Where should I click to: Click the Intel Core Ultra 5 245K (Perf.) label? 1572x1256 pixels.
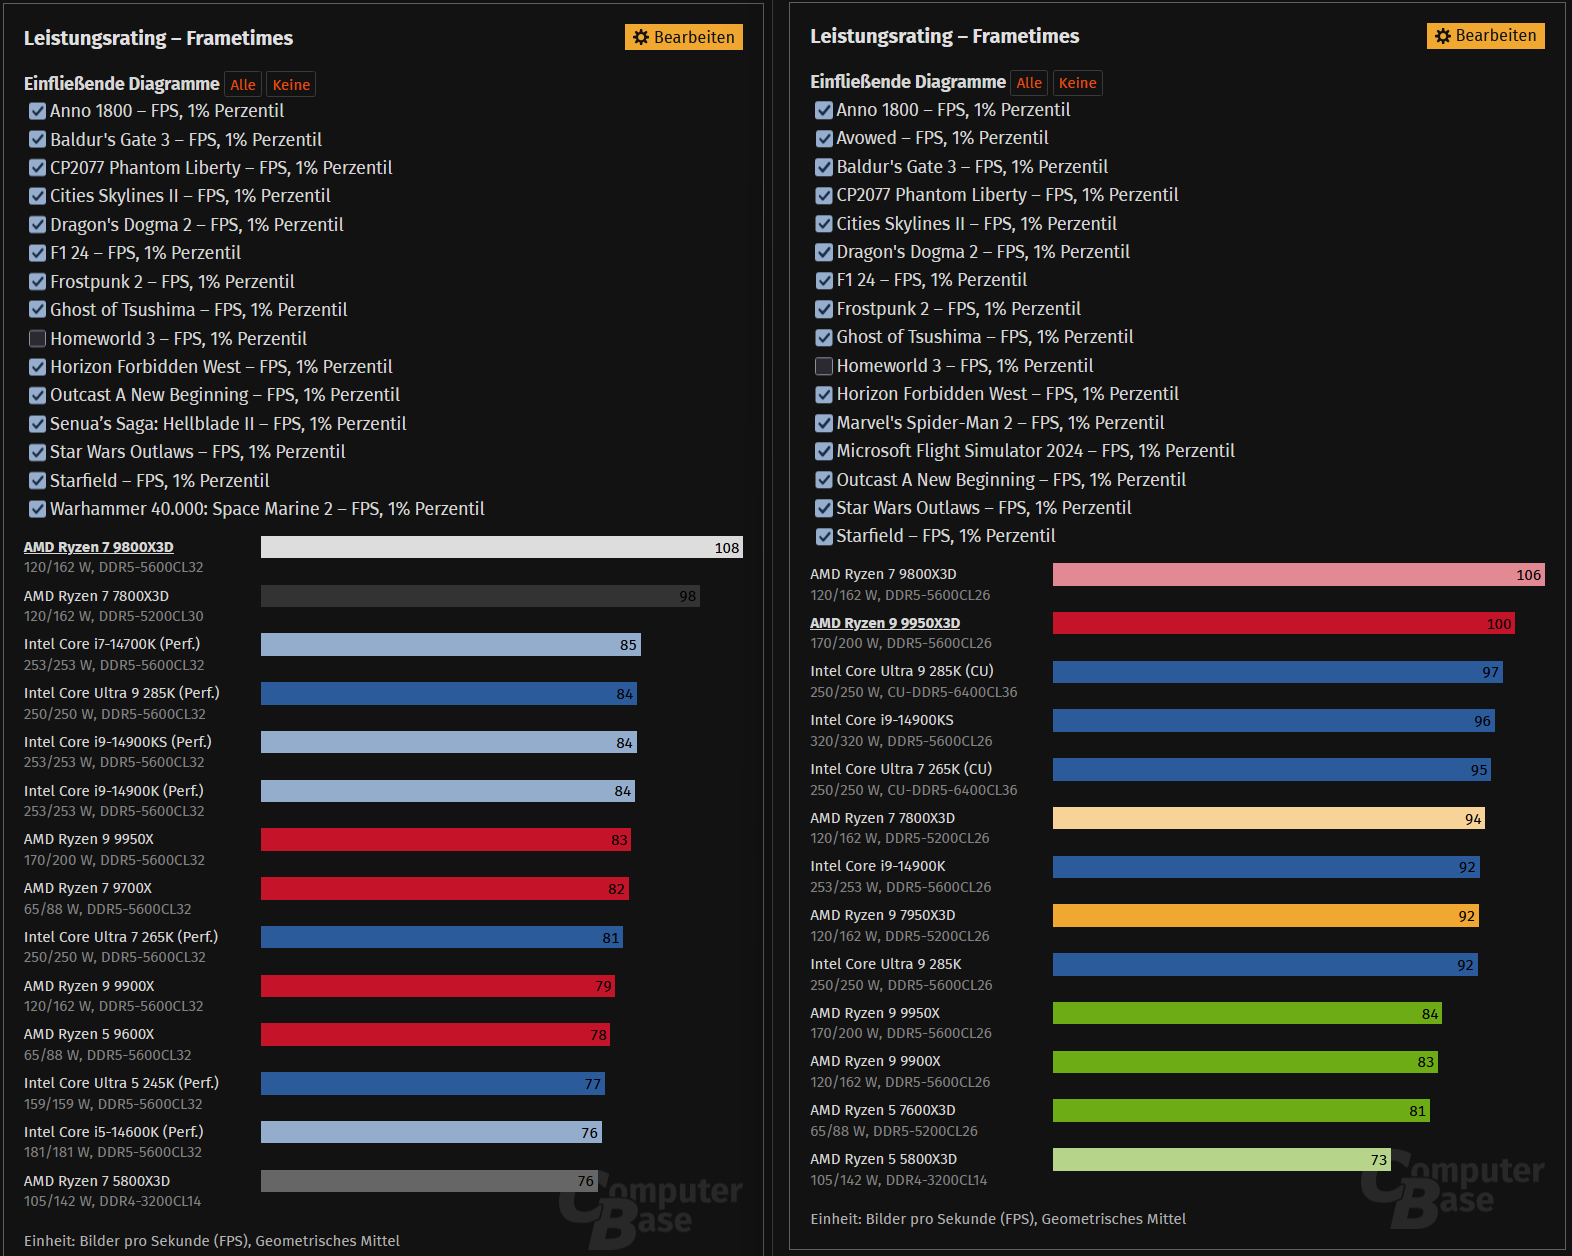(x=122, y=1083)
